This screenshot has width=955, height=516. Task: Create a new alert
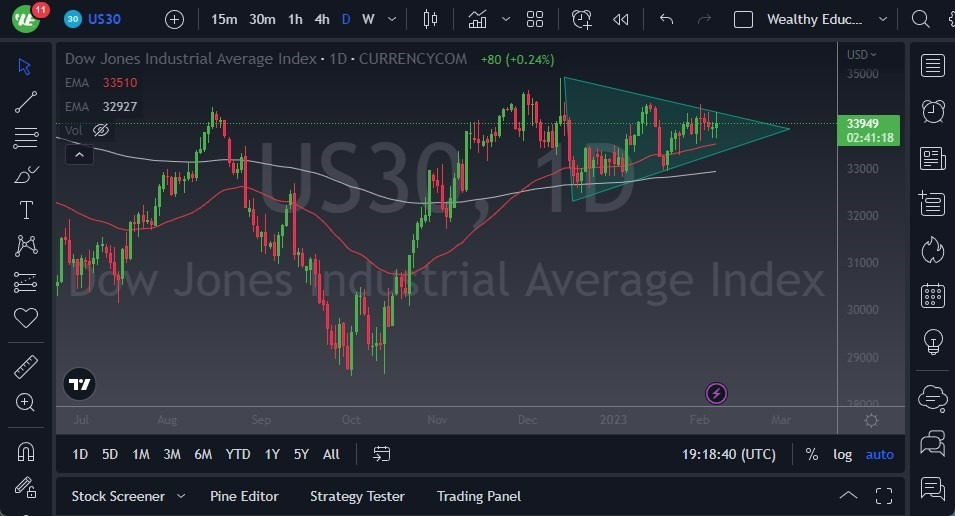pos(581,19)
